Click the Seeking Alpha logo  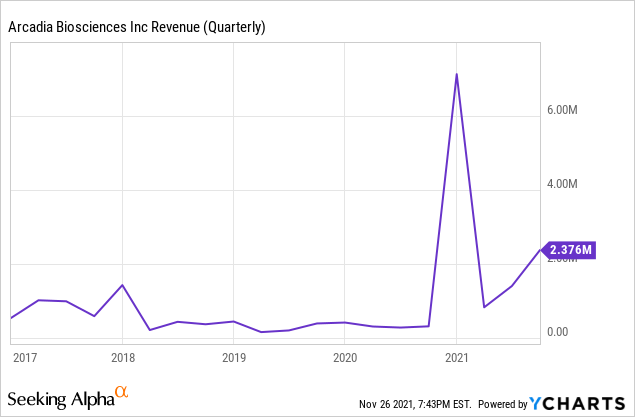pos(68,397)
